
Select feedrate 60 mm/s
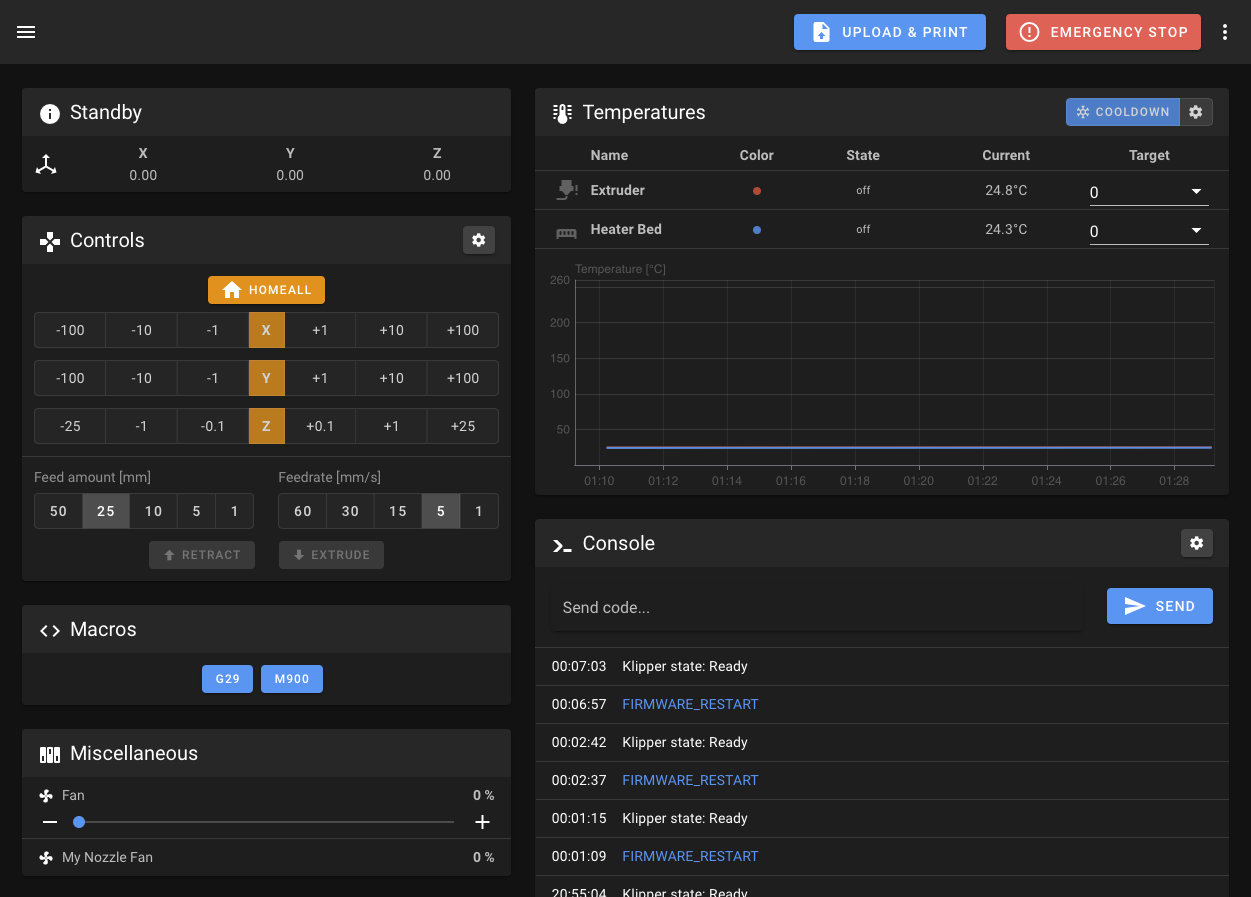click(x=303, y=511)
